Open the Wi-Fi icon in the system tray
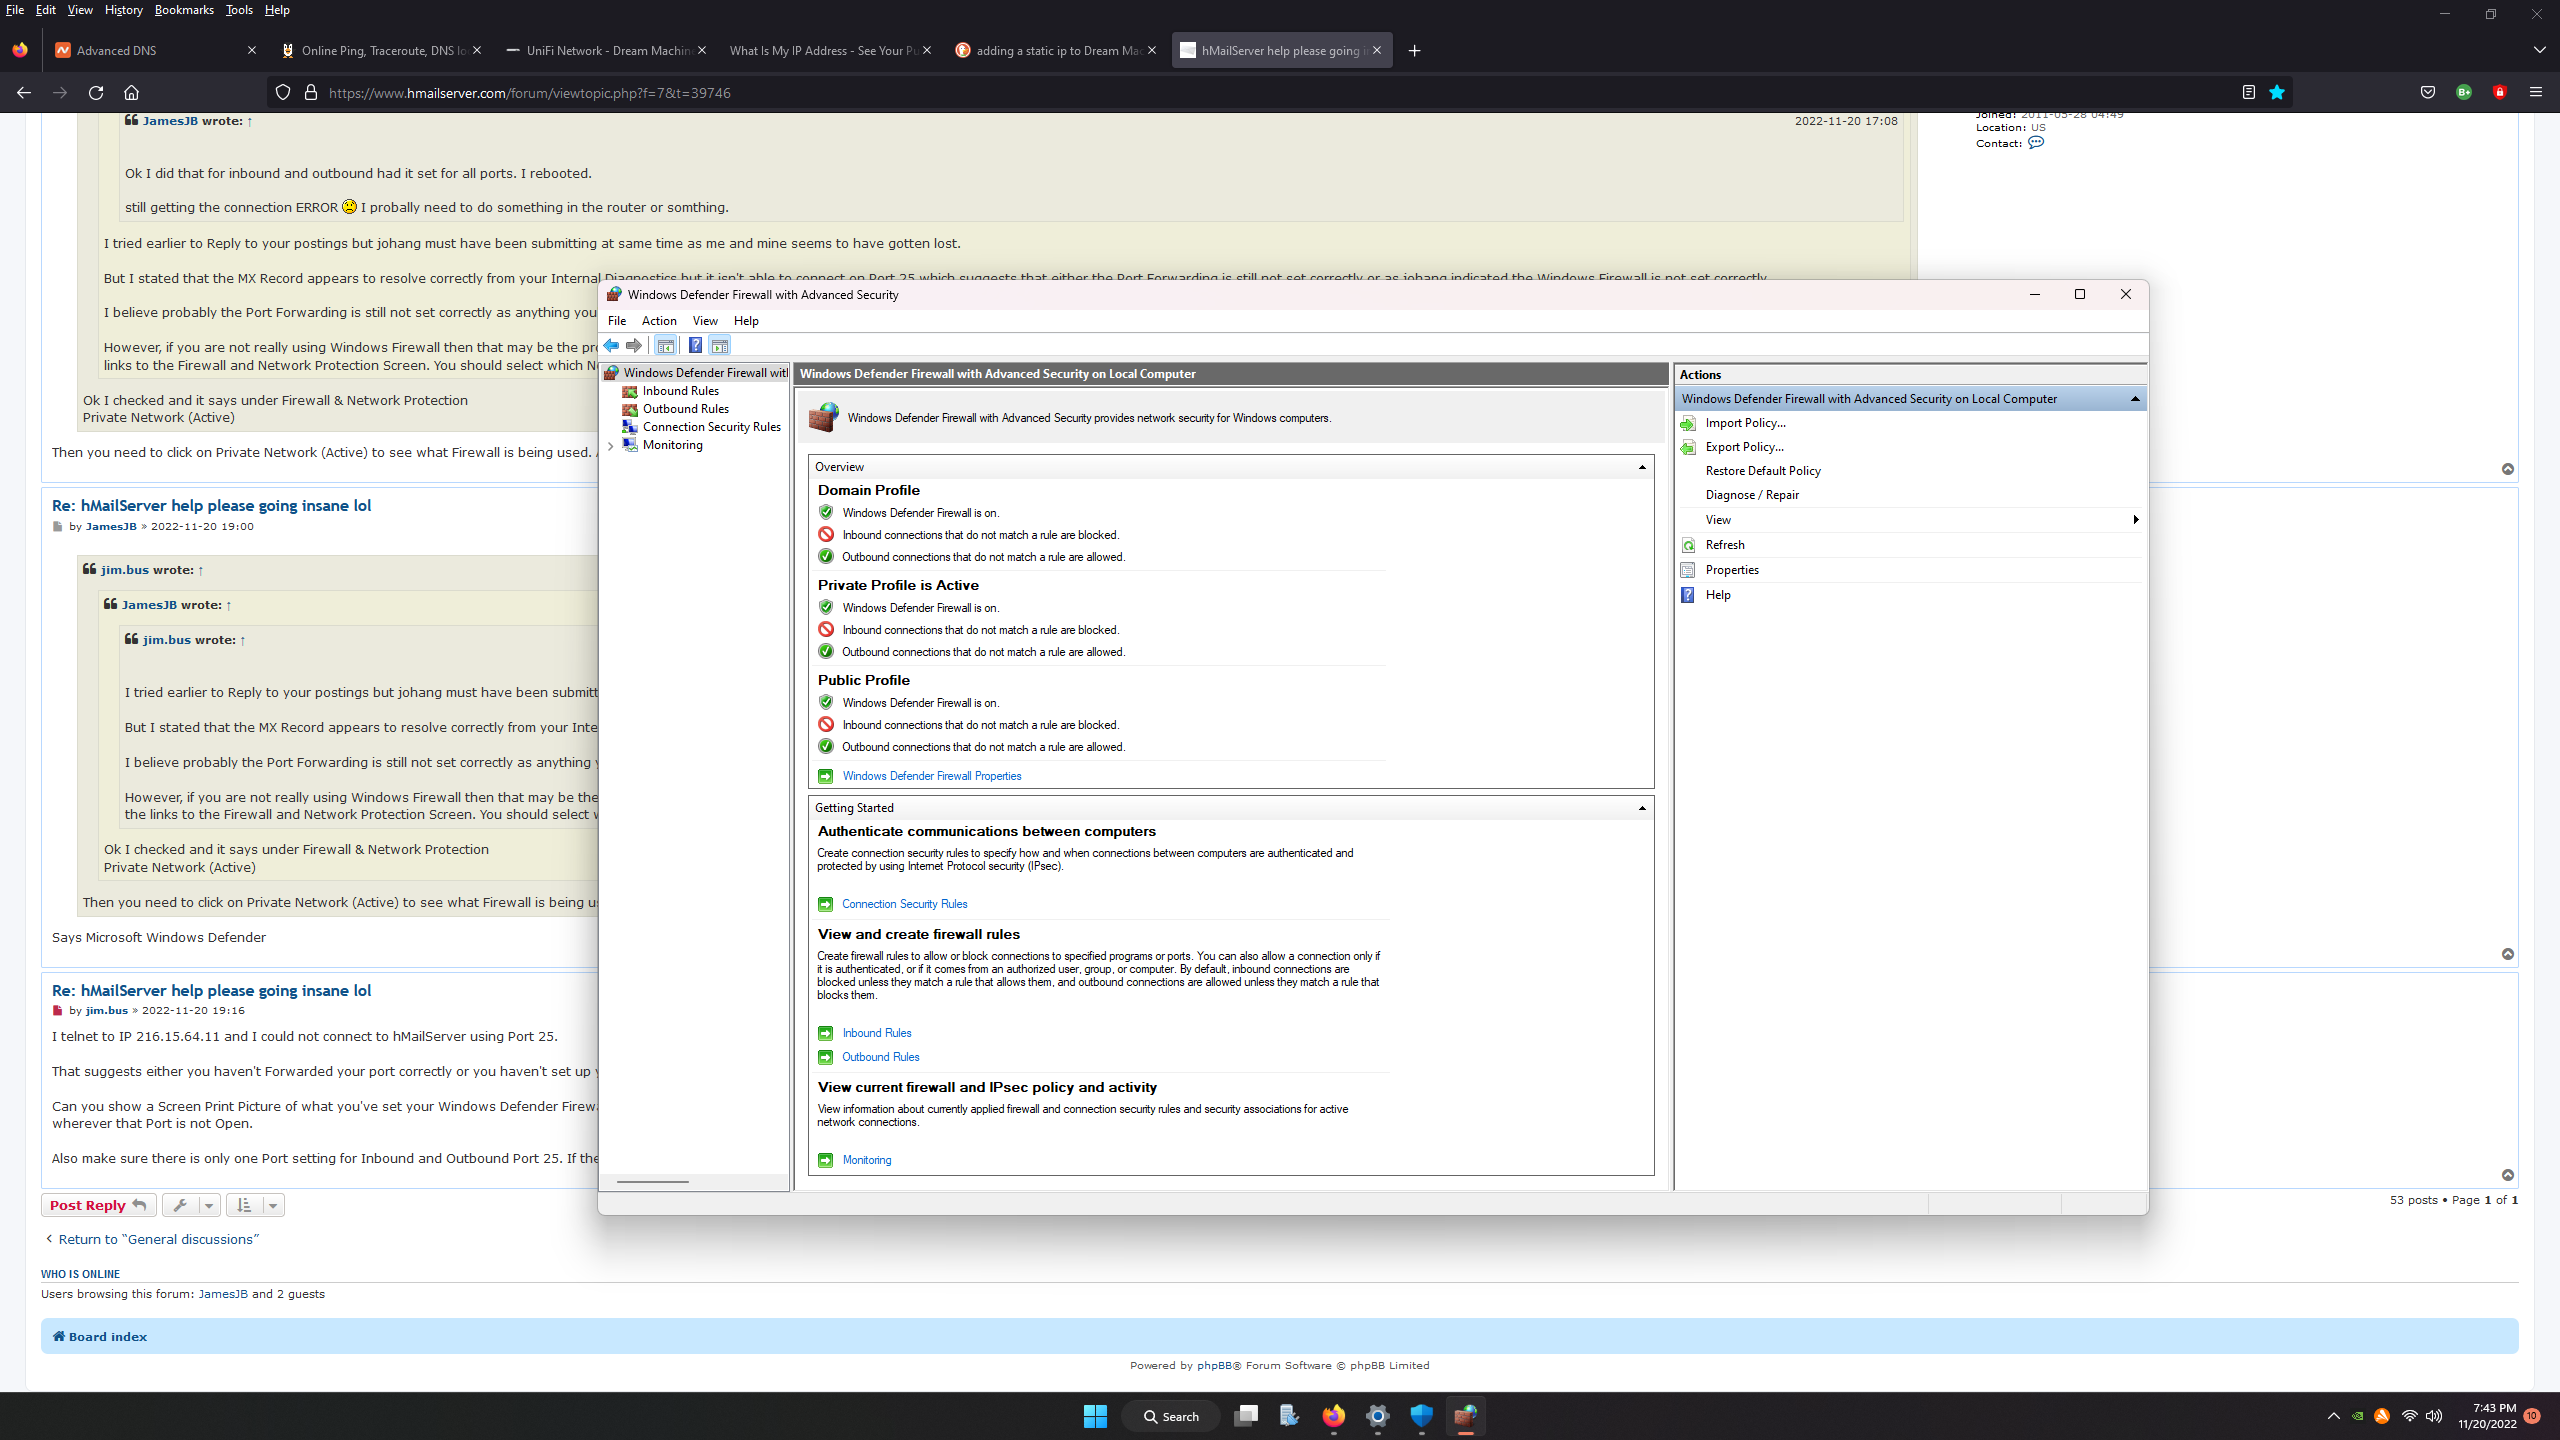Viewport: 2560px width, 1440px height. [2410, 1416]
